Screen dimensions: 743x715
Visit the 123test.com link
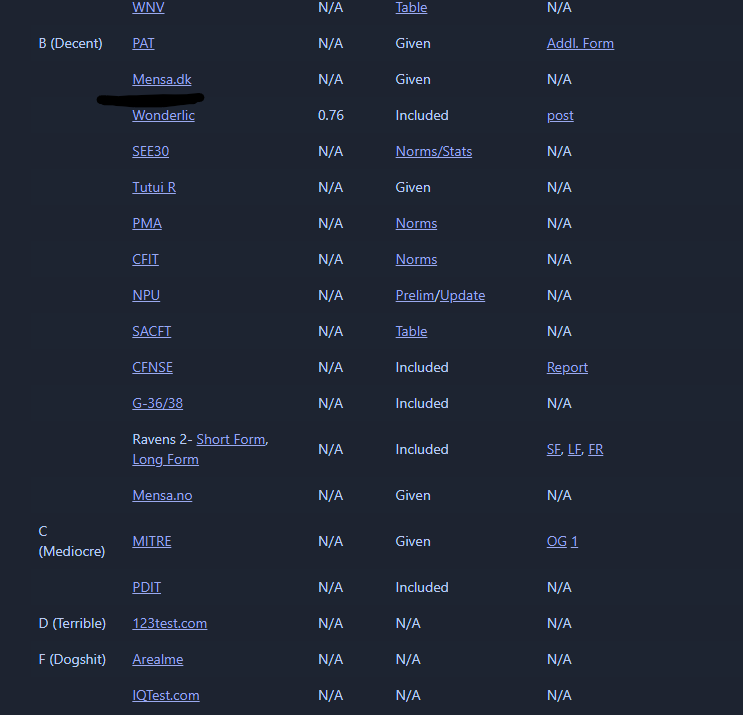169,624
